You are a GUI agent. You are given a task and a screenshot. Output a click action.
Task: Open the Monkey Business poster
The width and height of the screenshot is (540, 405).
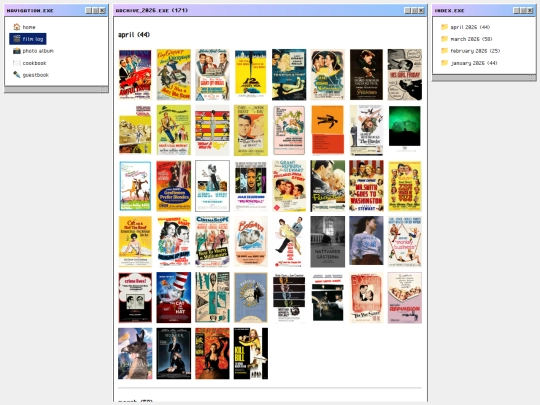tap(405, 242)
